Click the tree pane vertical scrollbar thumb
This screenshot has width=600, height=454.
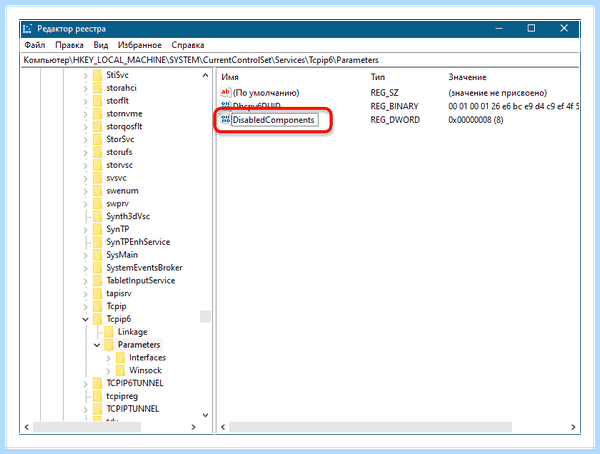coord(205,316)
